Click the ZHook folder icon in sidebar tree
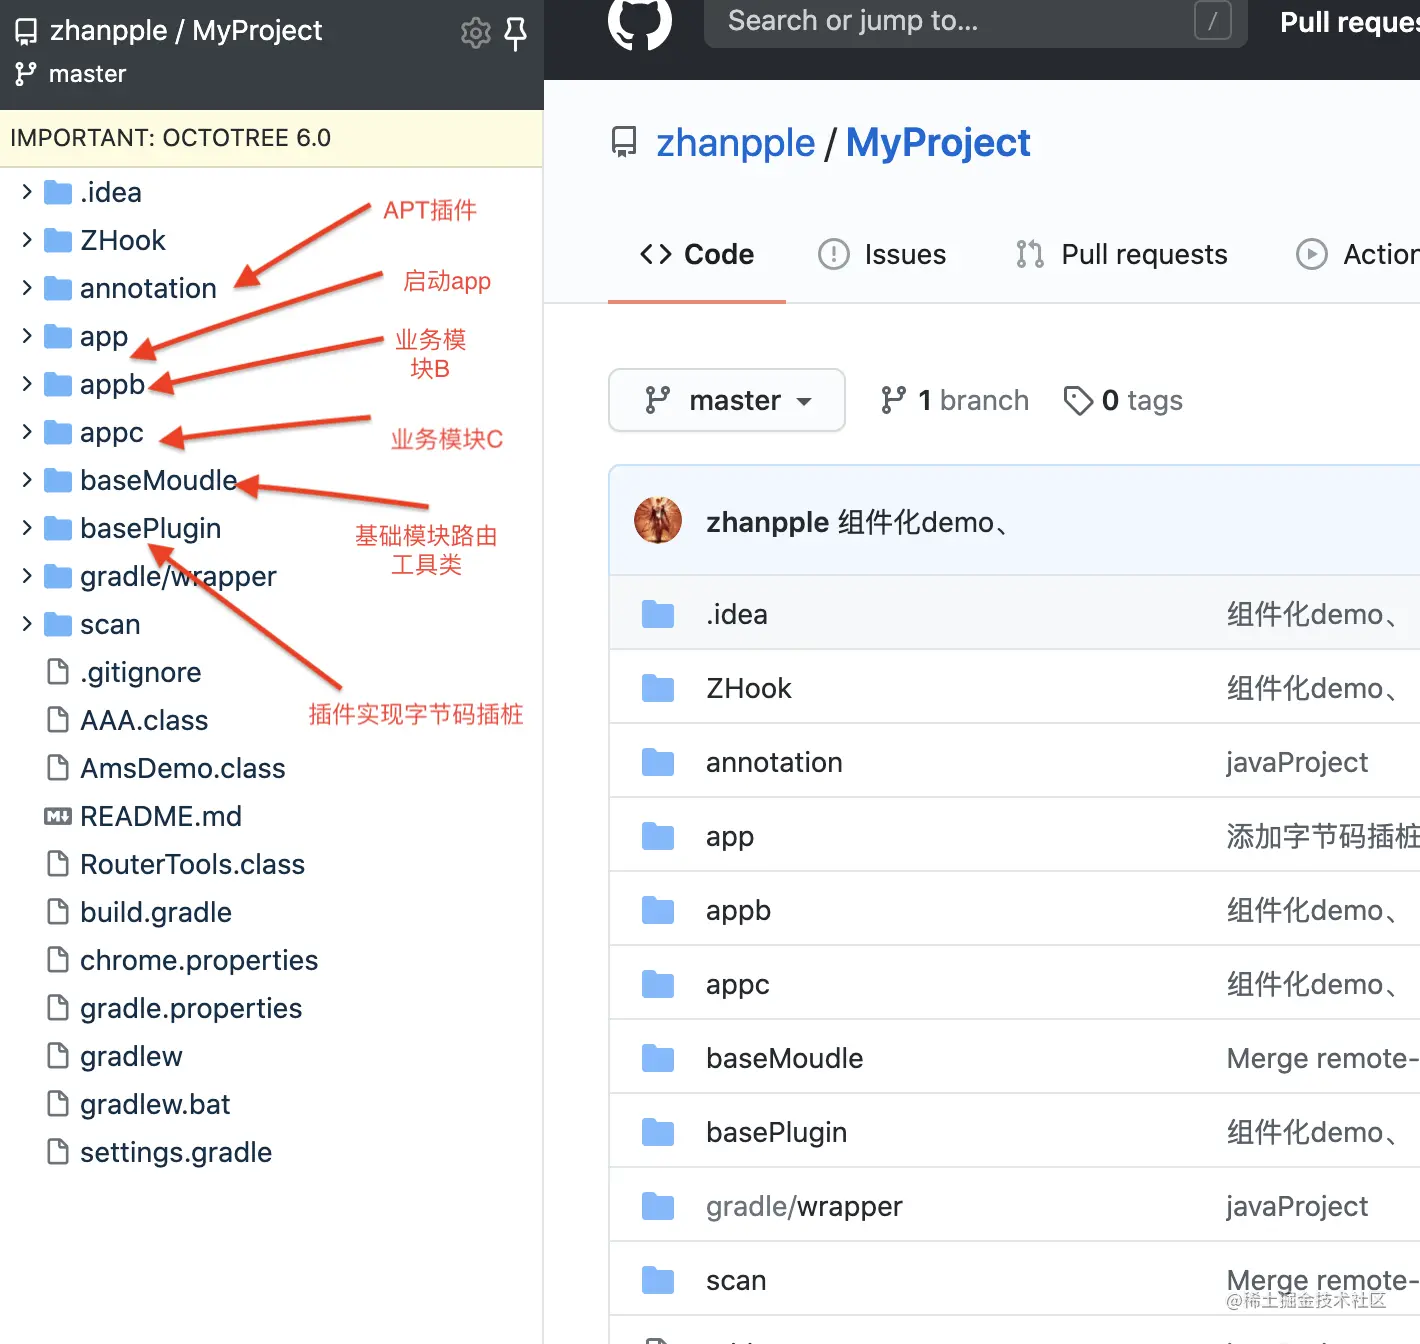Viewport: 1420px width, 1344px height. pos(58,240)
